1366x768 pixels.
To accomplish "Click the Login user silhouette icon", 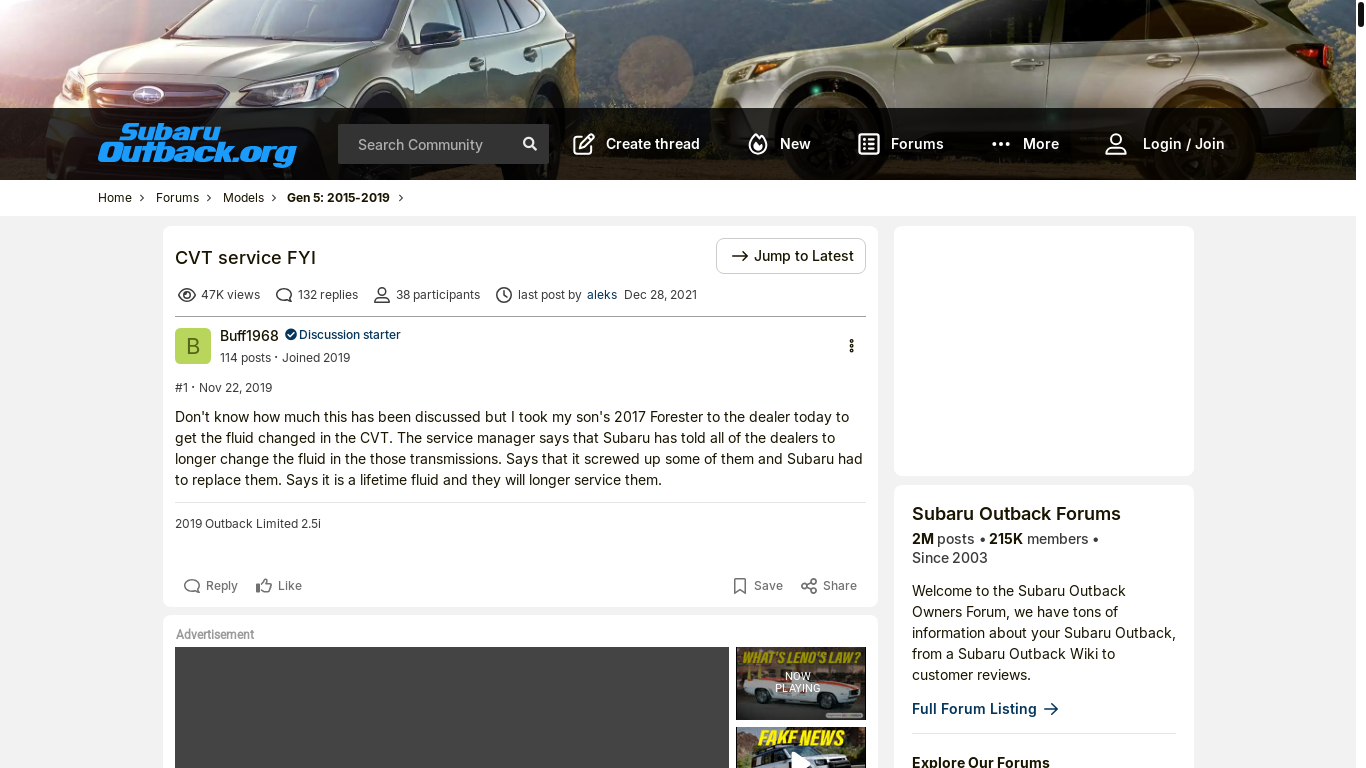I will pyautogui.click(x=1116, y=144).
